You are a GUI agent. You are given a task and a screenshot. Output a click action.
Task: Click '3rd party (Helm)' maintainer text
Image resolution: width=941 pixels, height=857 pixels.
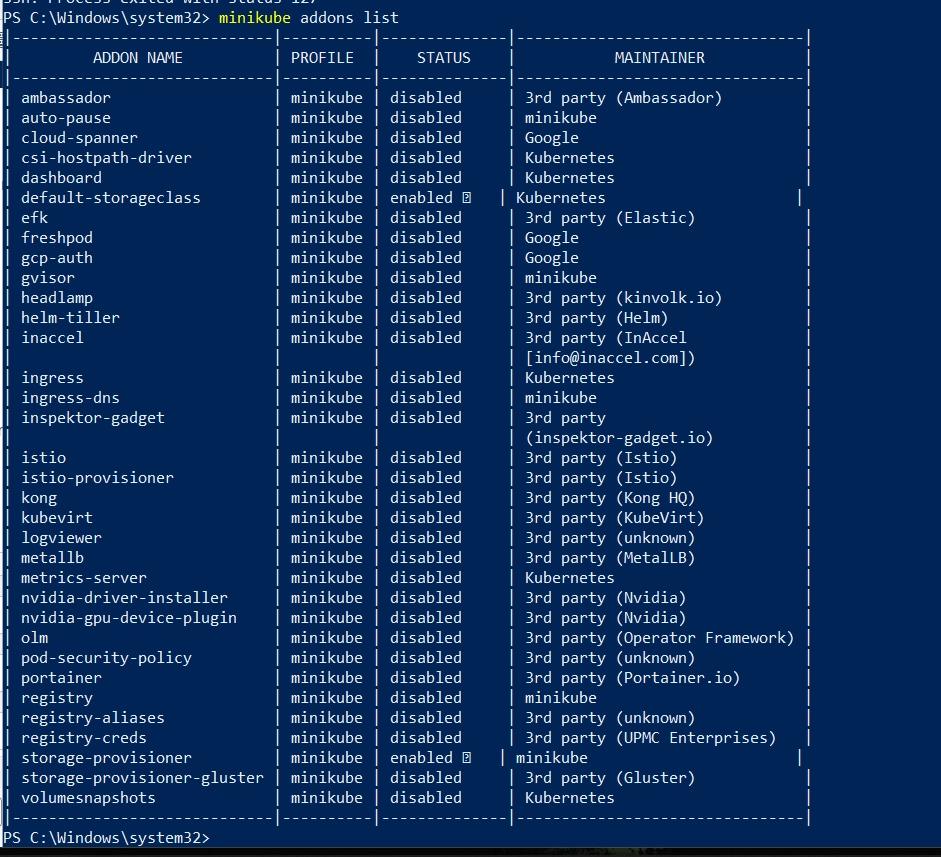tap(597, 318)
